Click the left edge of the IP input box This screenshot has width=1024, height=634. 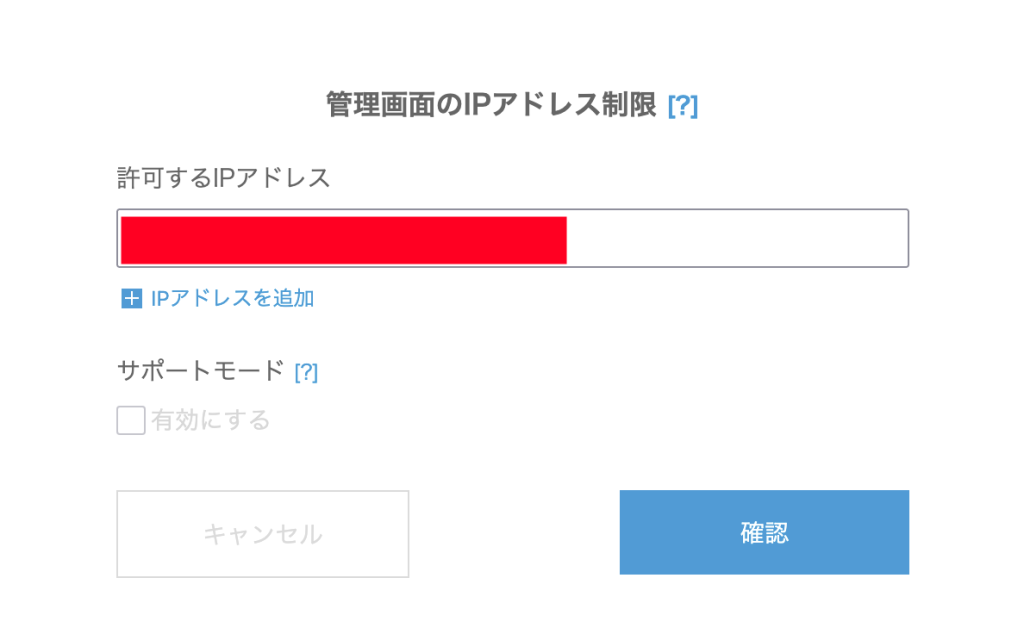click(120, 238)
